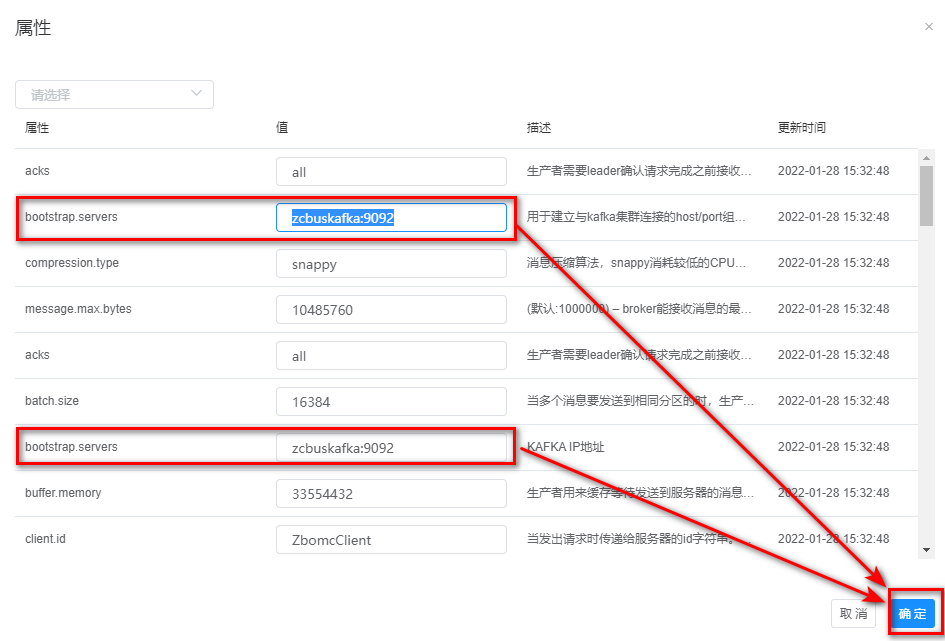This screenshot has height=641, width=945.
Task: Select the client.id property name
Action: click(46, 539)
